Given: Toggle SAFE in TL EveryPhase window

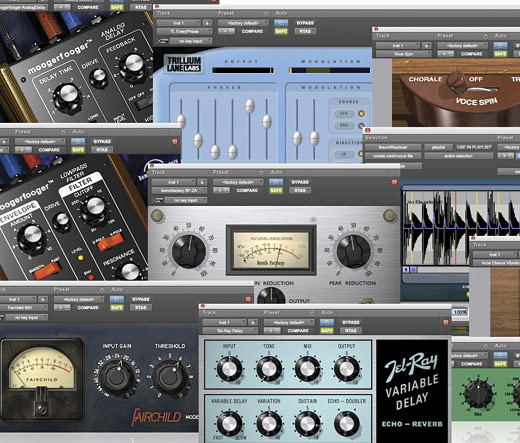Looking at the screenshot, I should tap(281, 31).
